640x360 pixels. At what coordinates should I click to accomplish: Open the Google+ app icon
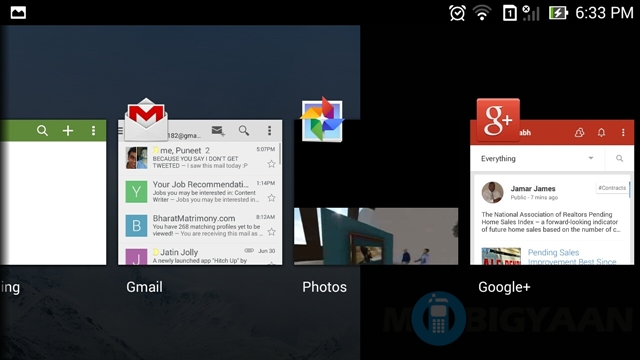click(498, 120)
